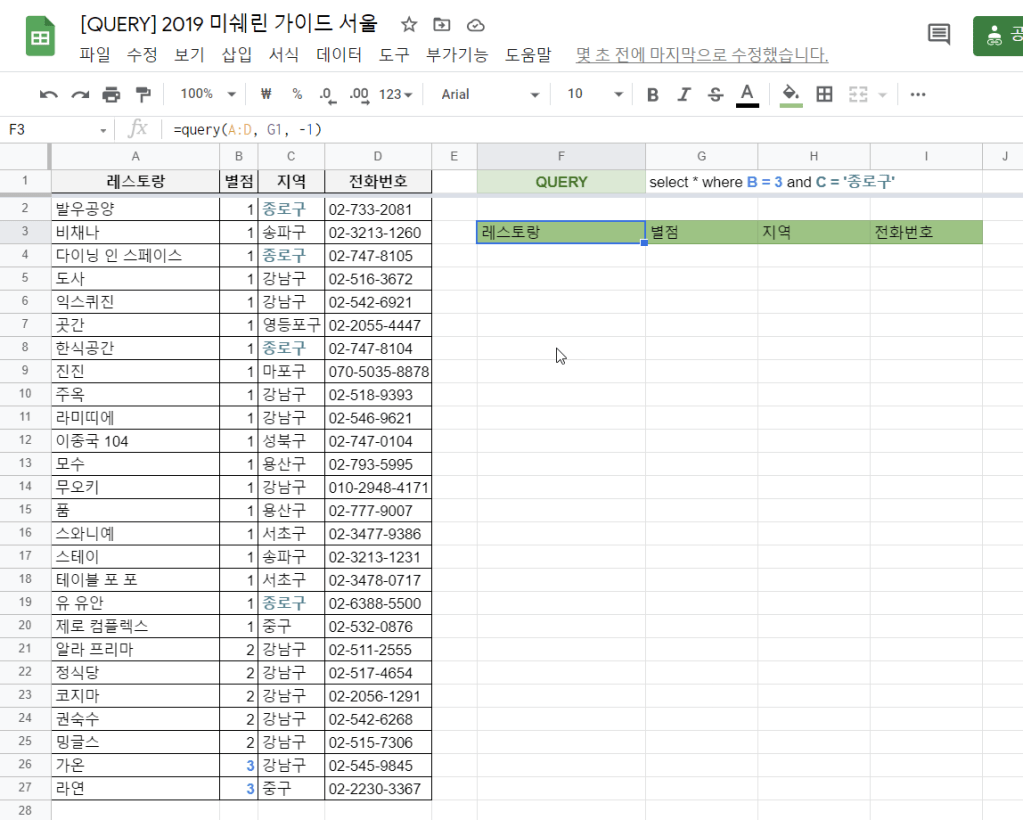The image size is (1023, 820).
Task: Select the paint format roller icon
Action: click(142, 94)
